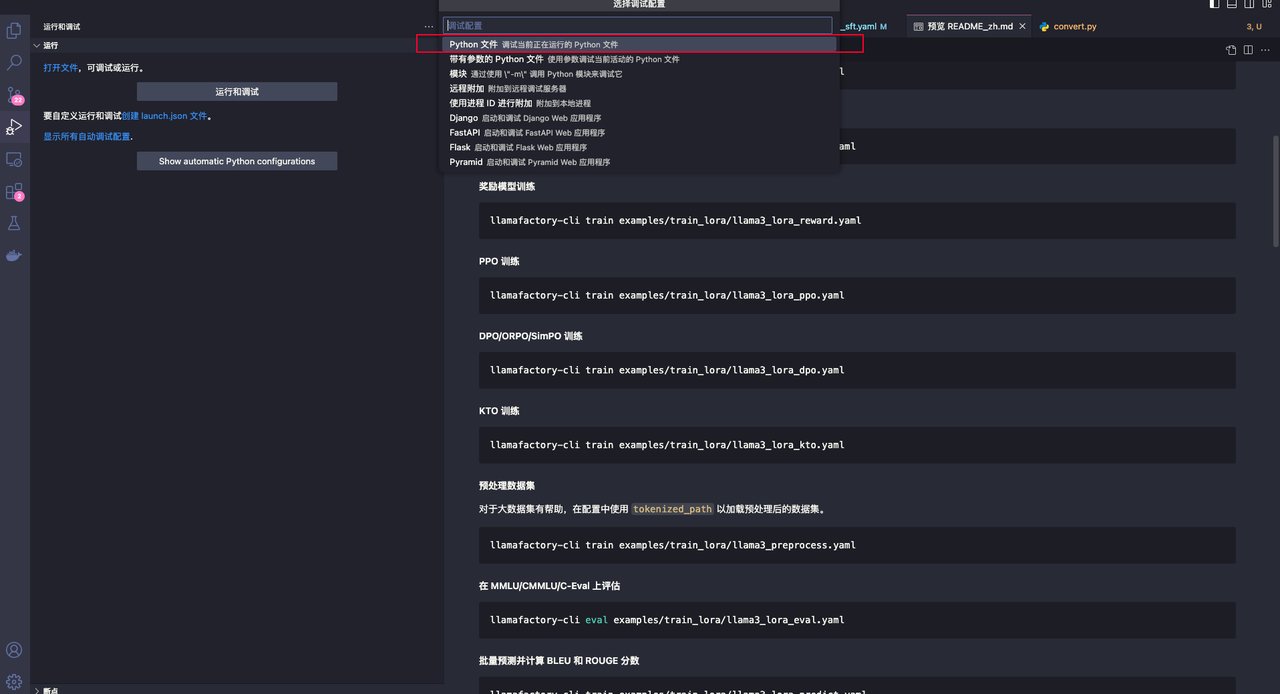Expand the 断点 section at the bottom

(x=50, y=690)
